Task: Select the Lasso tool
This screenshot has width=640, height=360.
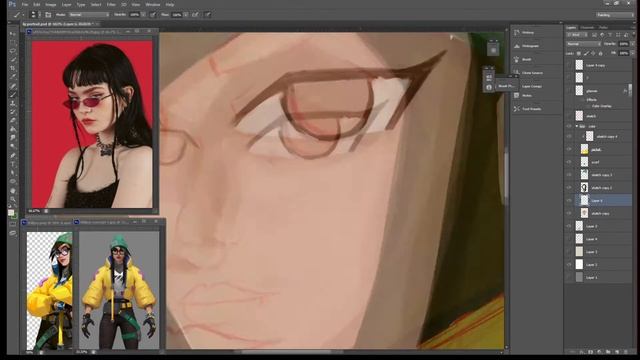Action: tap(13, 51)
